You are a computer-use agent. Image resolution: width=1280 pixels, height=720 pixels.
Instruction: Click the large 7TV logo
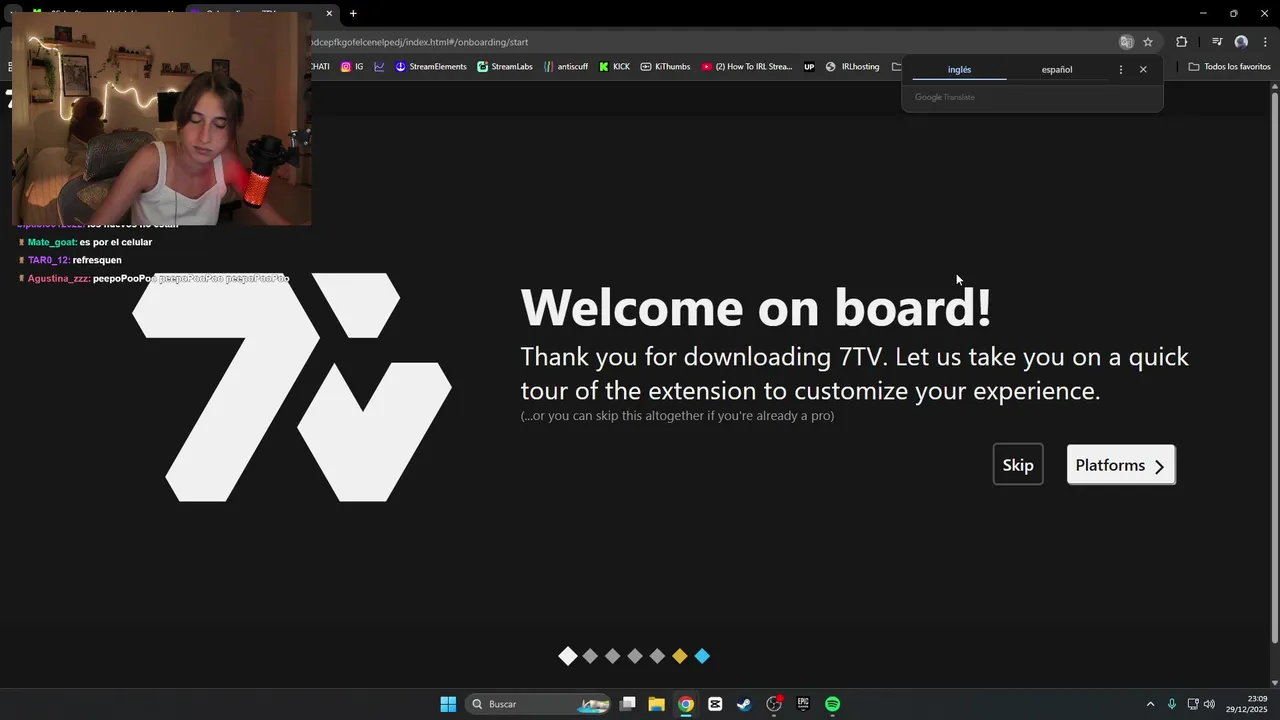click(292, 387)
